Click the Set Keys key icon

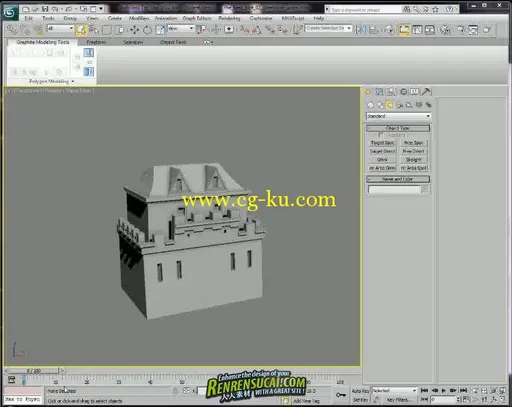coord(341,395)
